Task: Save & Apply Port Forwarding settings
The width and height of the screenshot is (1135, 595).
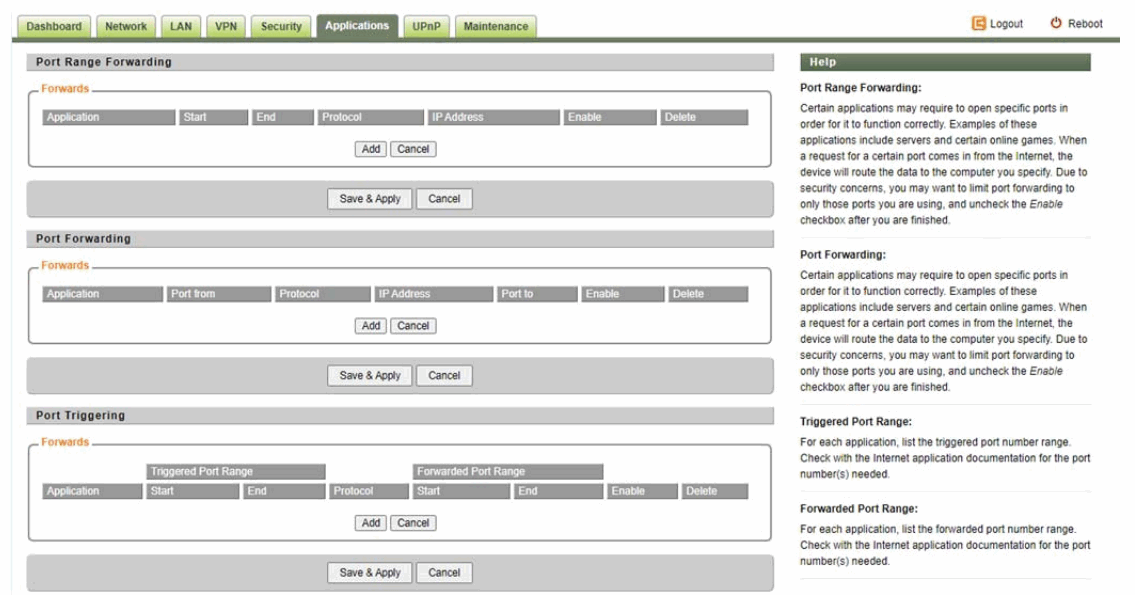Action: pyautogui.click(x=370, y=375)
